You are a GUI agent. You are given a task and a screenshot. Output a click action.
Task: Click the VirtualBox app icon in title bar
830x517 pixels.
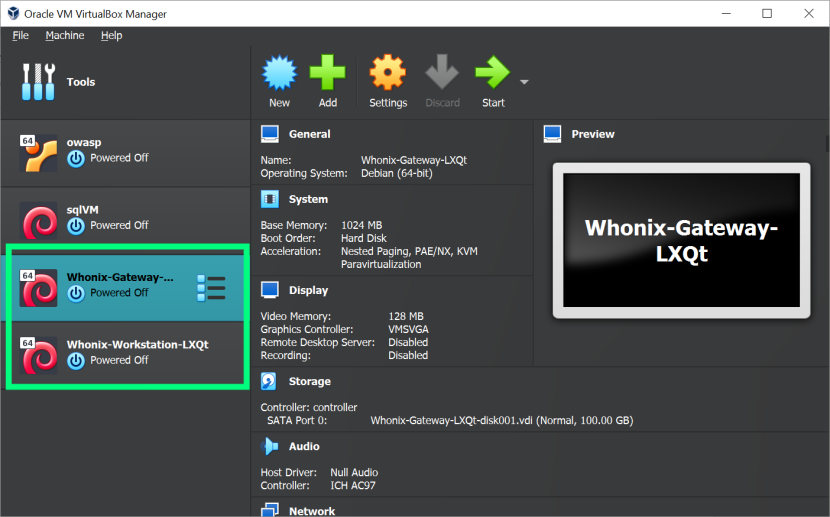[13, 14]
